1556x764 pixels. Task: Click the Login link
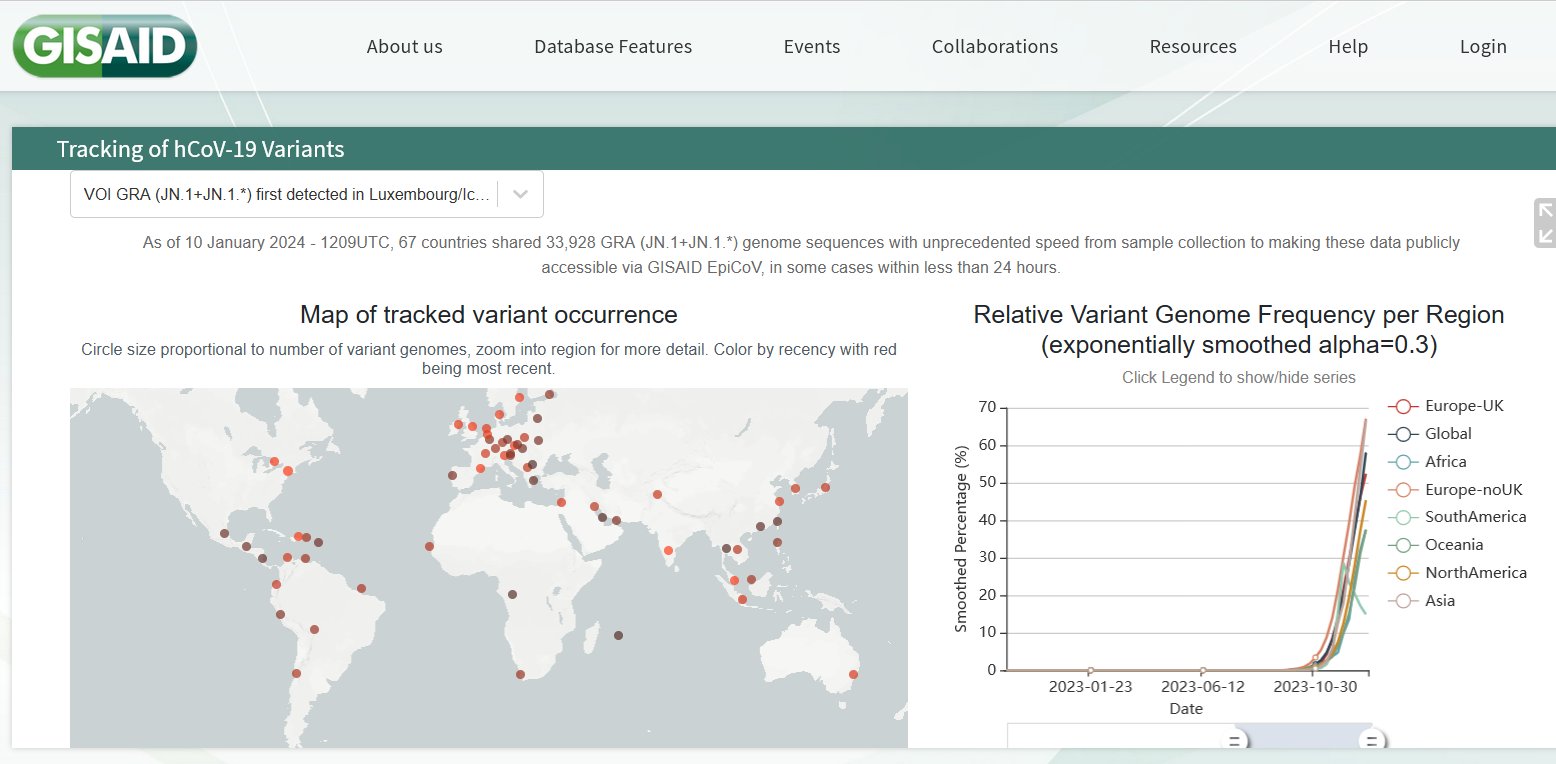coord(1482,47)
